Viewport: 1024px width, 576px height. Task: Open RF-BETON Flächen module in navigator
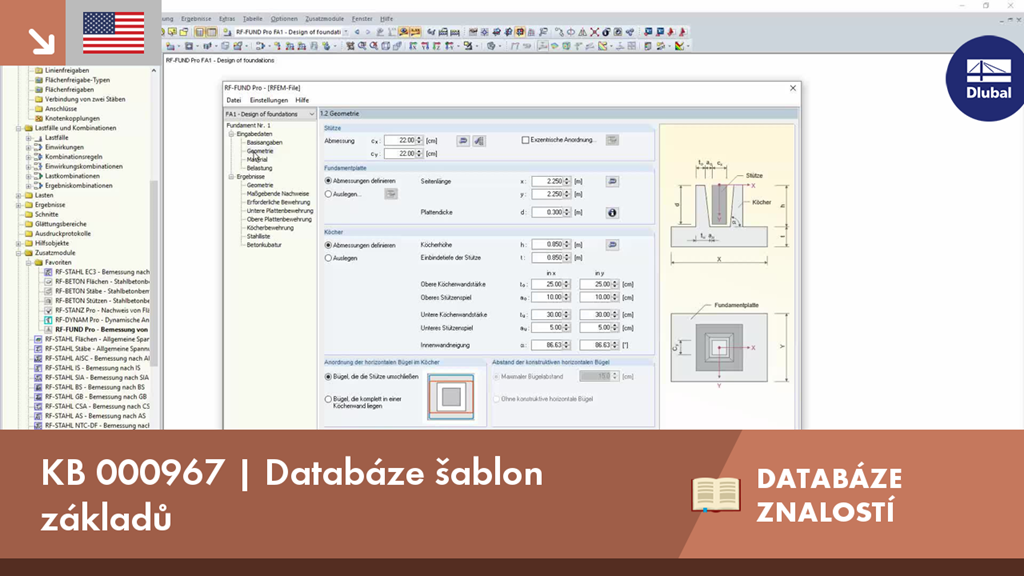pos(97,281)
